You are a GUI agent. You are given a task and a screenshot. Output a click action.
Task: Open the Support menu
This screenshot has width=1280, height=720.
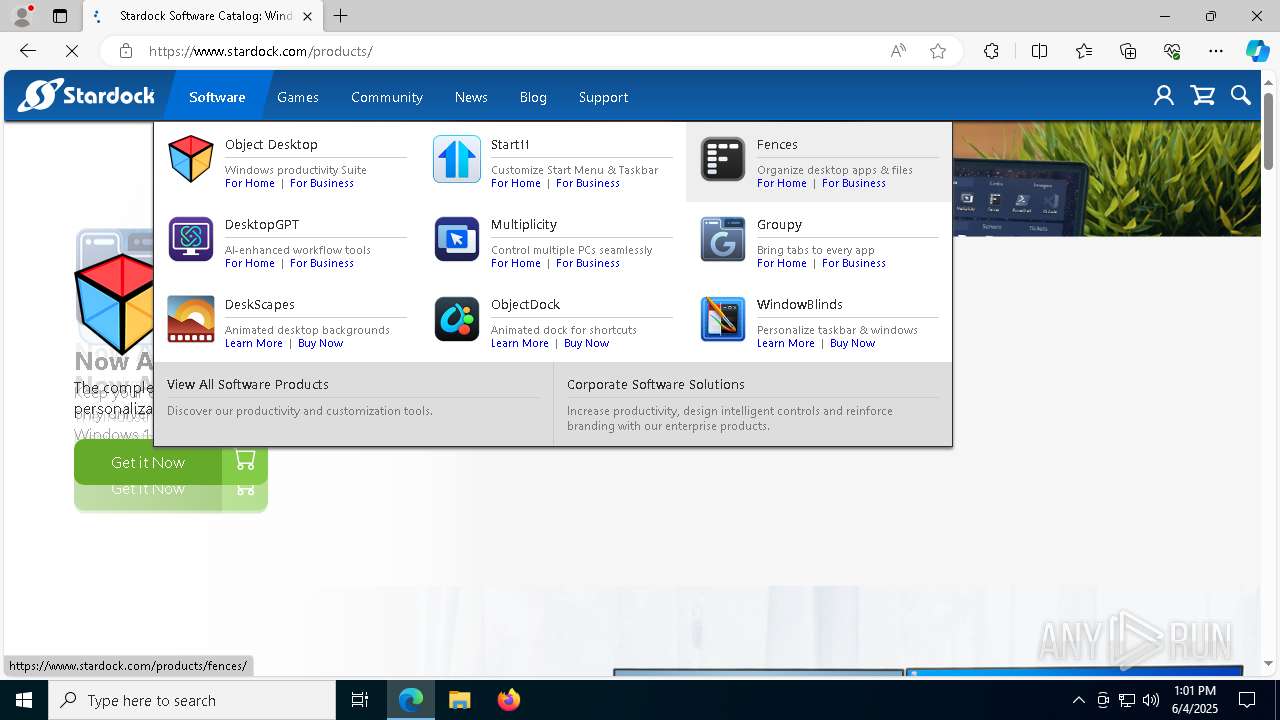point(603,97)
